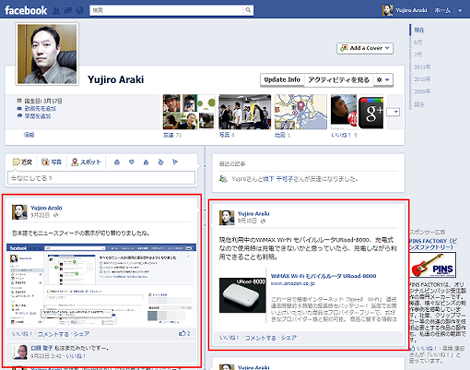
Task: Click the flag milestone icon in composer
Action: click(x=175, y=162)
